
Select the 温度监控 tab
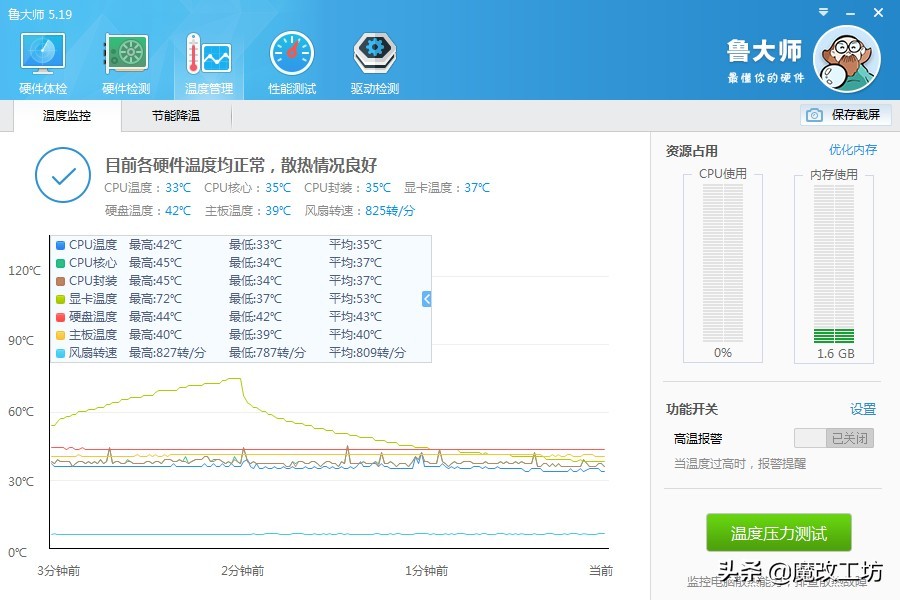tap(65, 116)
